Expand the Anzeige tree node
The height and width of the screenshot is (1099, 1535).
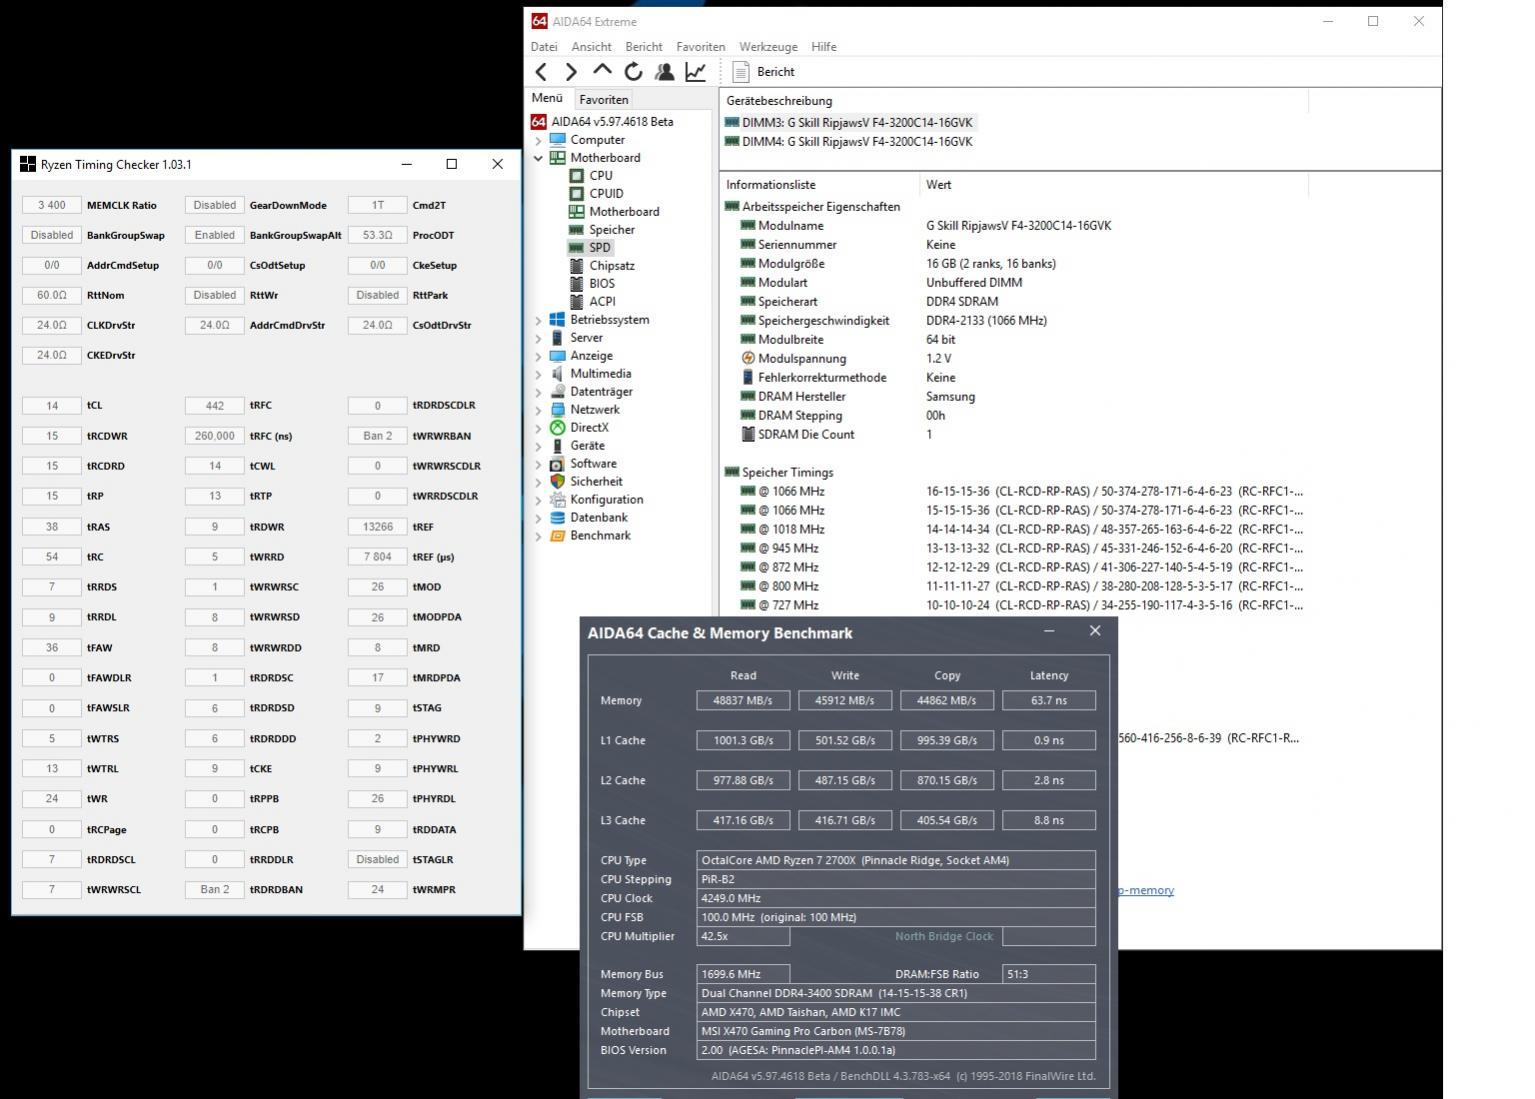[x=538, y=356]
